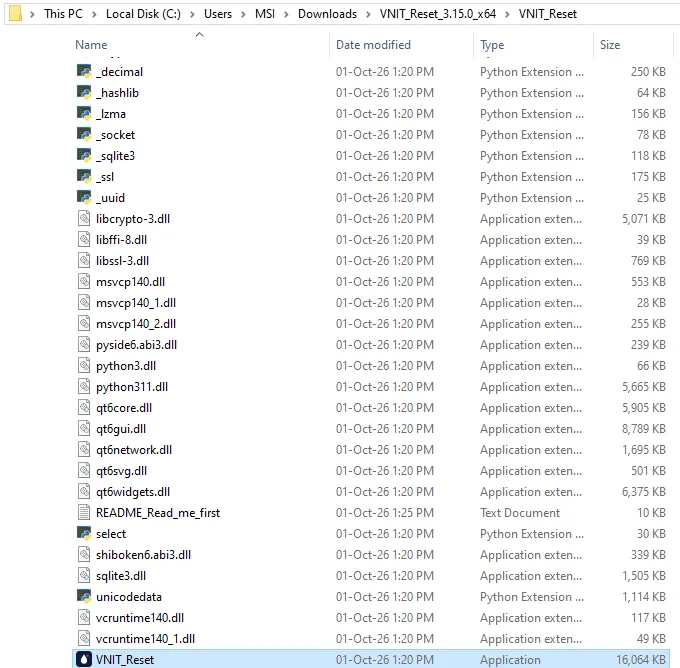Click the sort arrow above Name column
Viewport: 680px width, 668px height.
[x=199, y=35]
